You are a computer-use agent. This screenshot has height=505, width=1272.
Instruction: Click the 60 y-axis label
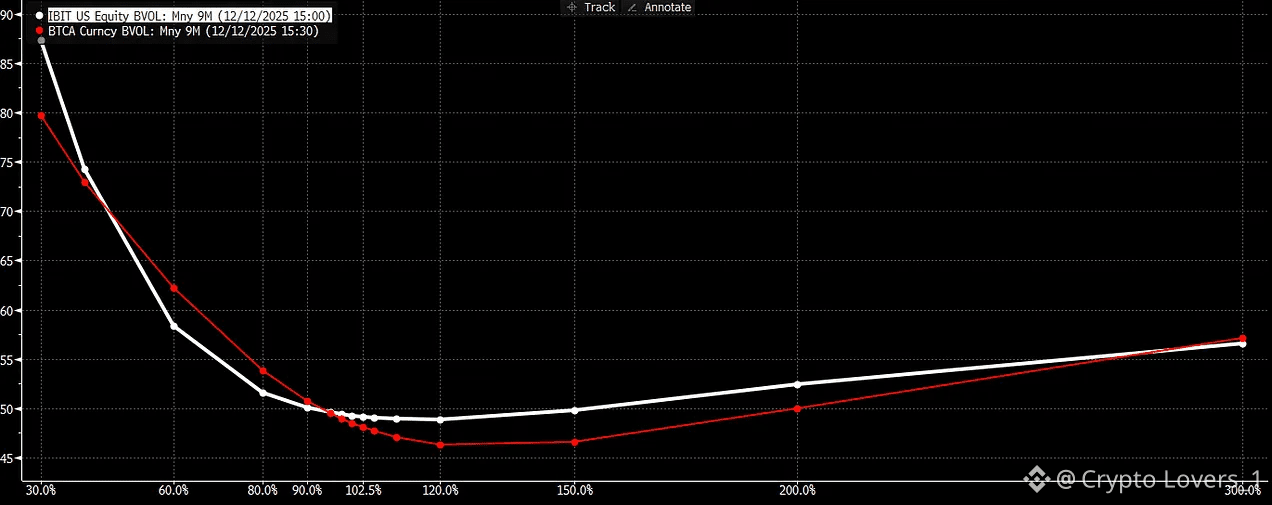pyautogui.click(x=7, y=310)
